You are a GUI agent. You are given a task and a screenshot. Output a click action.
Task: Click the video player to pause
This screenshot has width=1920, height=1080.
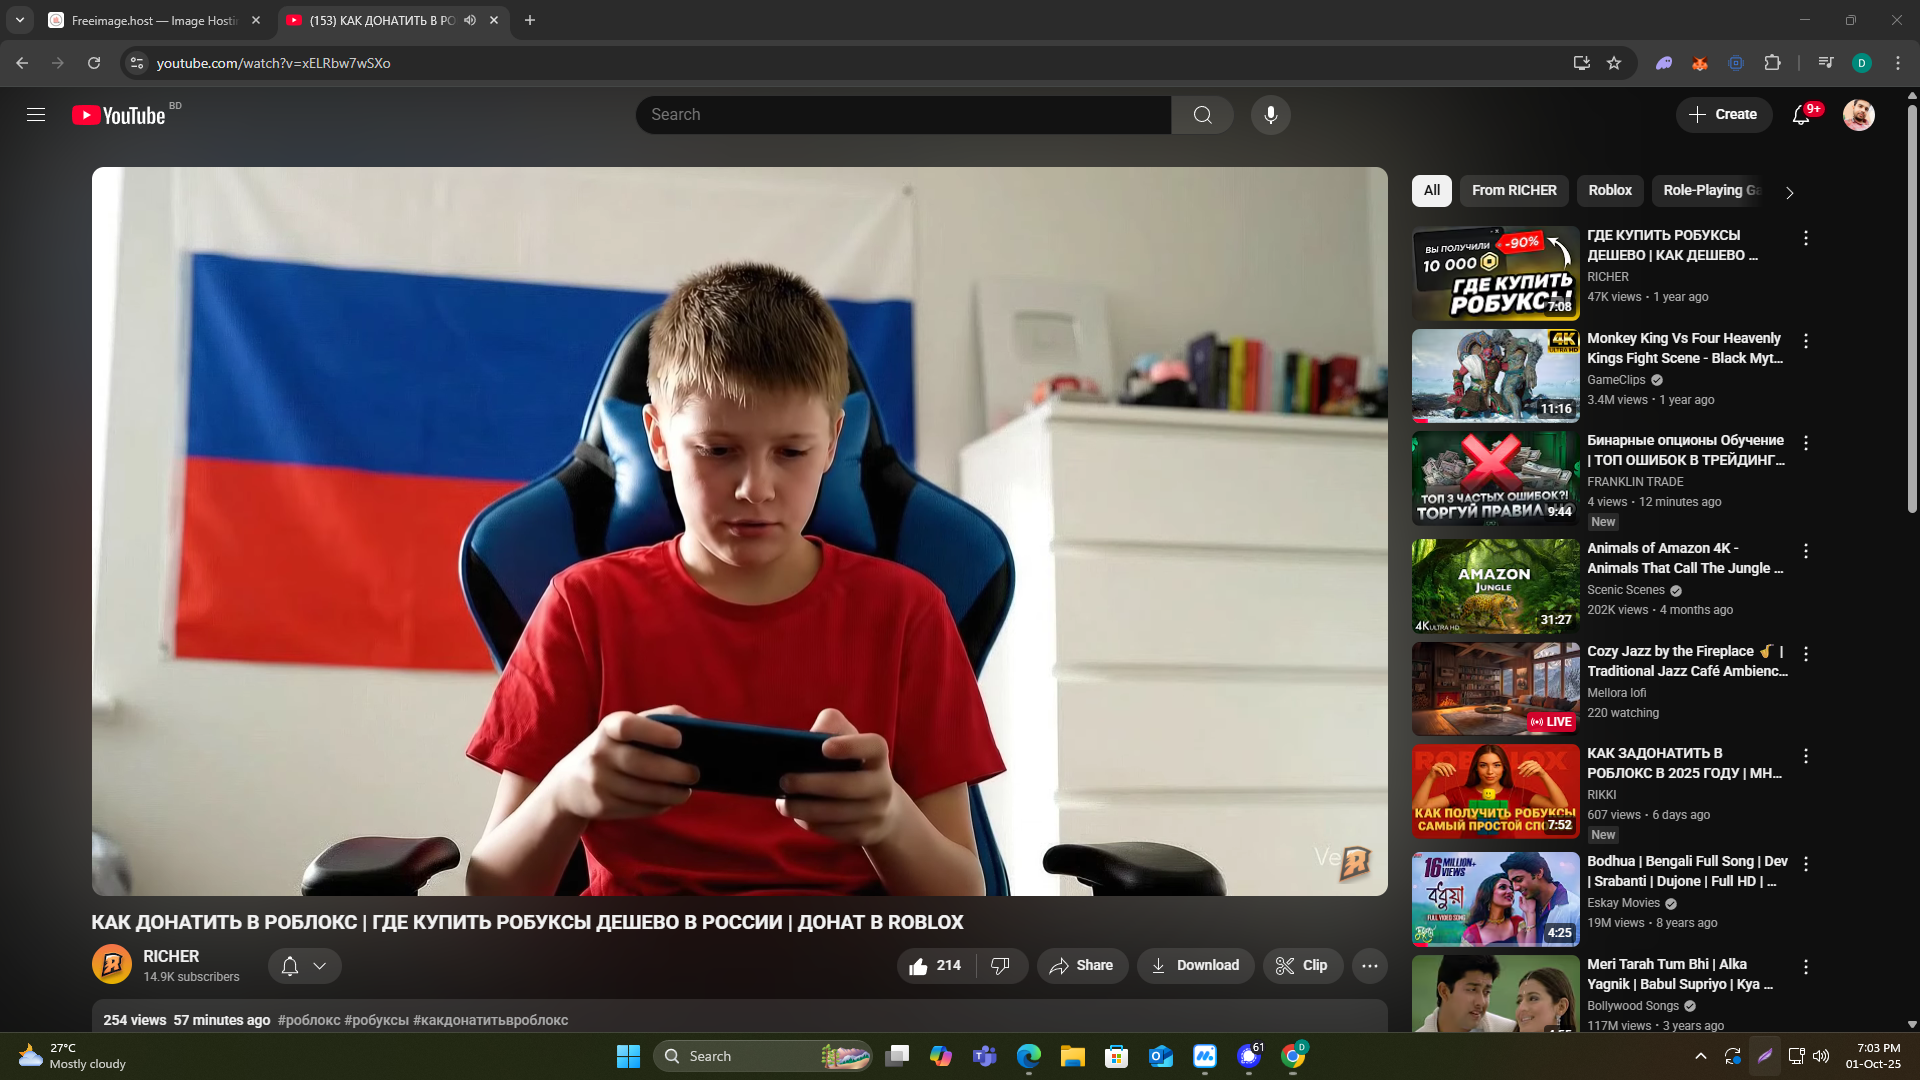click(740, 531)
